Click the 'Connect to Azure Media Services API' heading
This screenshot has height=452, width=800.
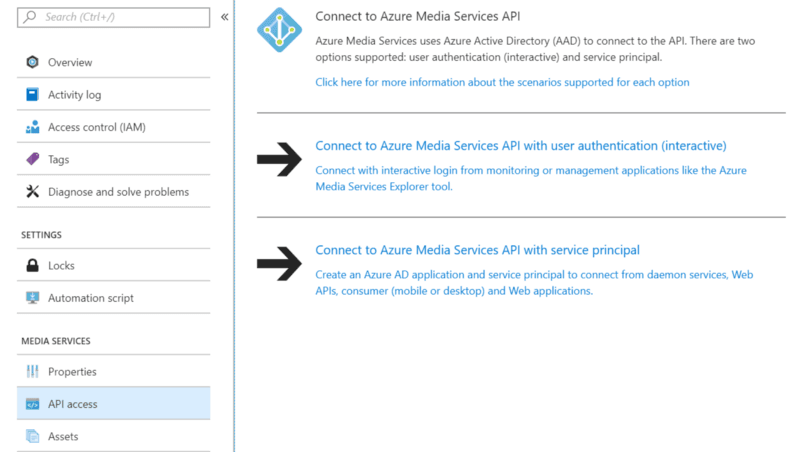[x=417, y=16]
